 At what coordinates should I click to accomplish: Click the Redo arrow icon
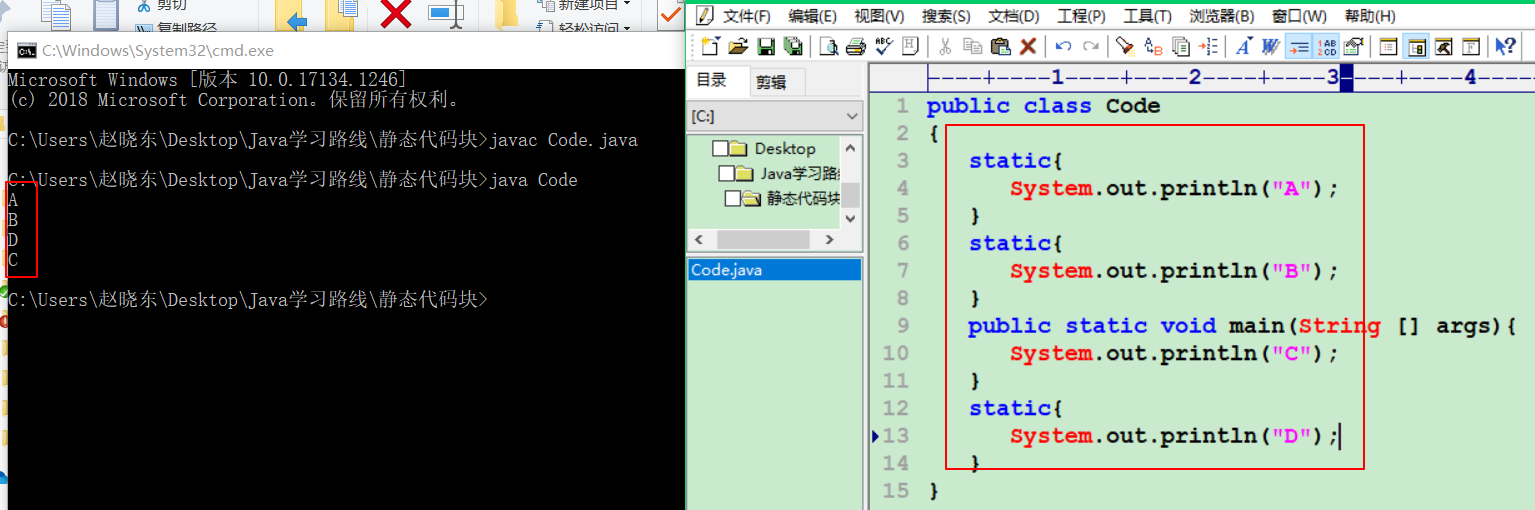click(x=1091, y=46)
